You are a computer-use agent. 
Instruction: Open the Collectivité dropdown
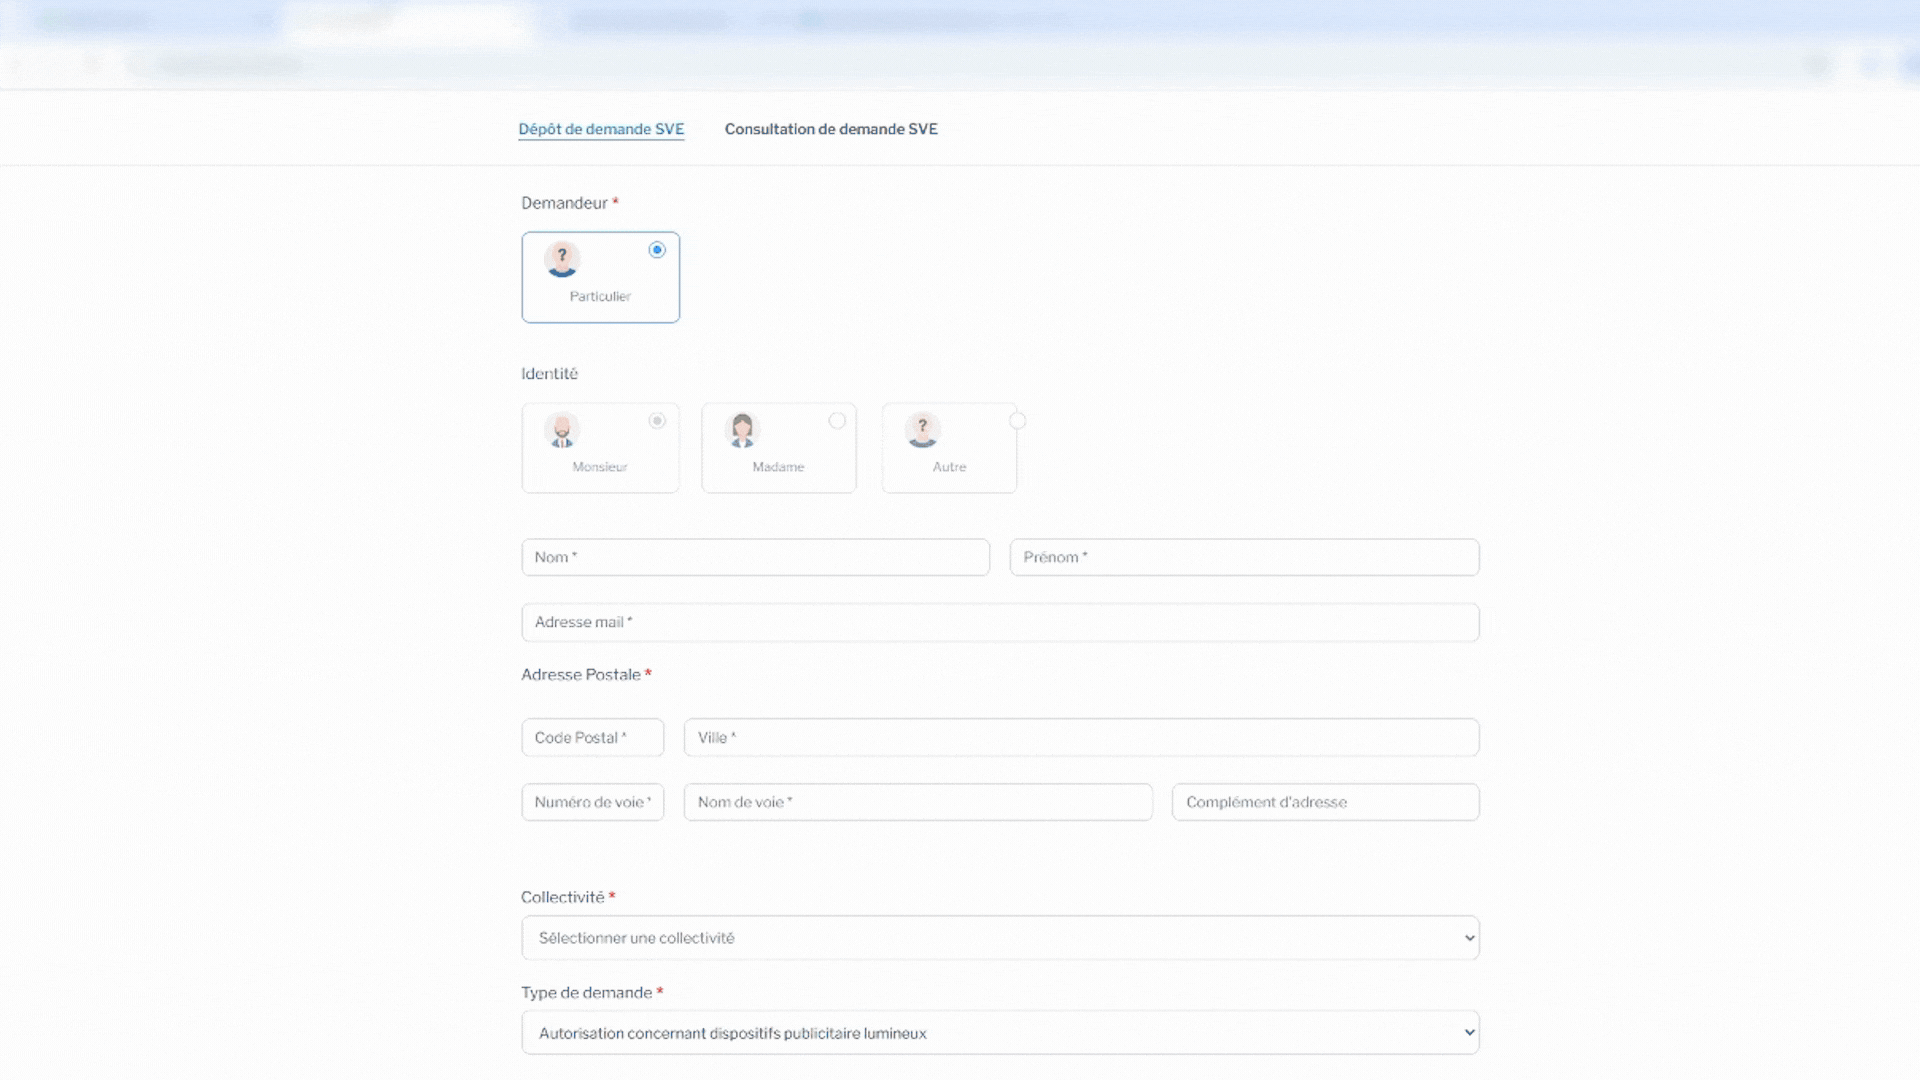click(x=1000, y=938)
